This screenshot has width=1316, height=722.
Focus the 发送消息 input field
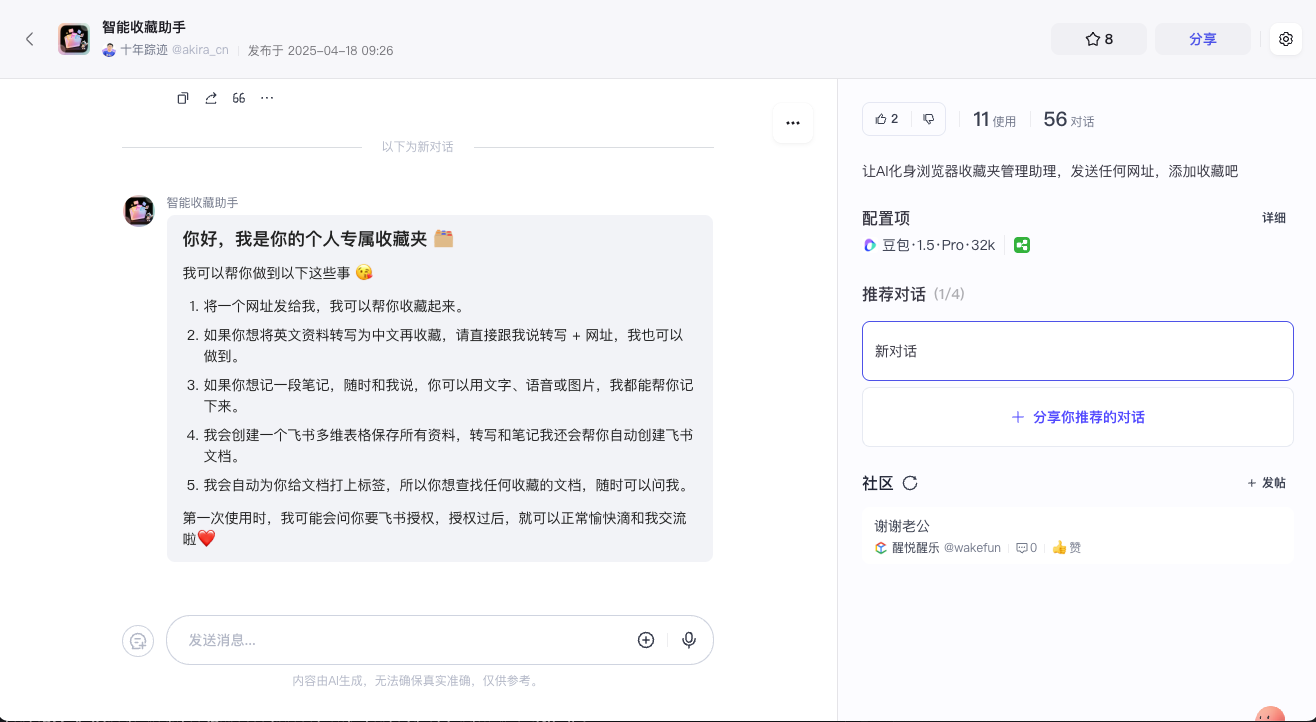click(x=400, y=640)
